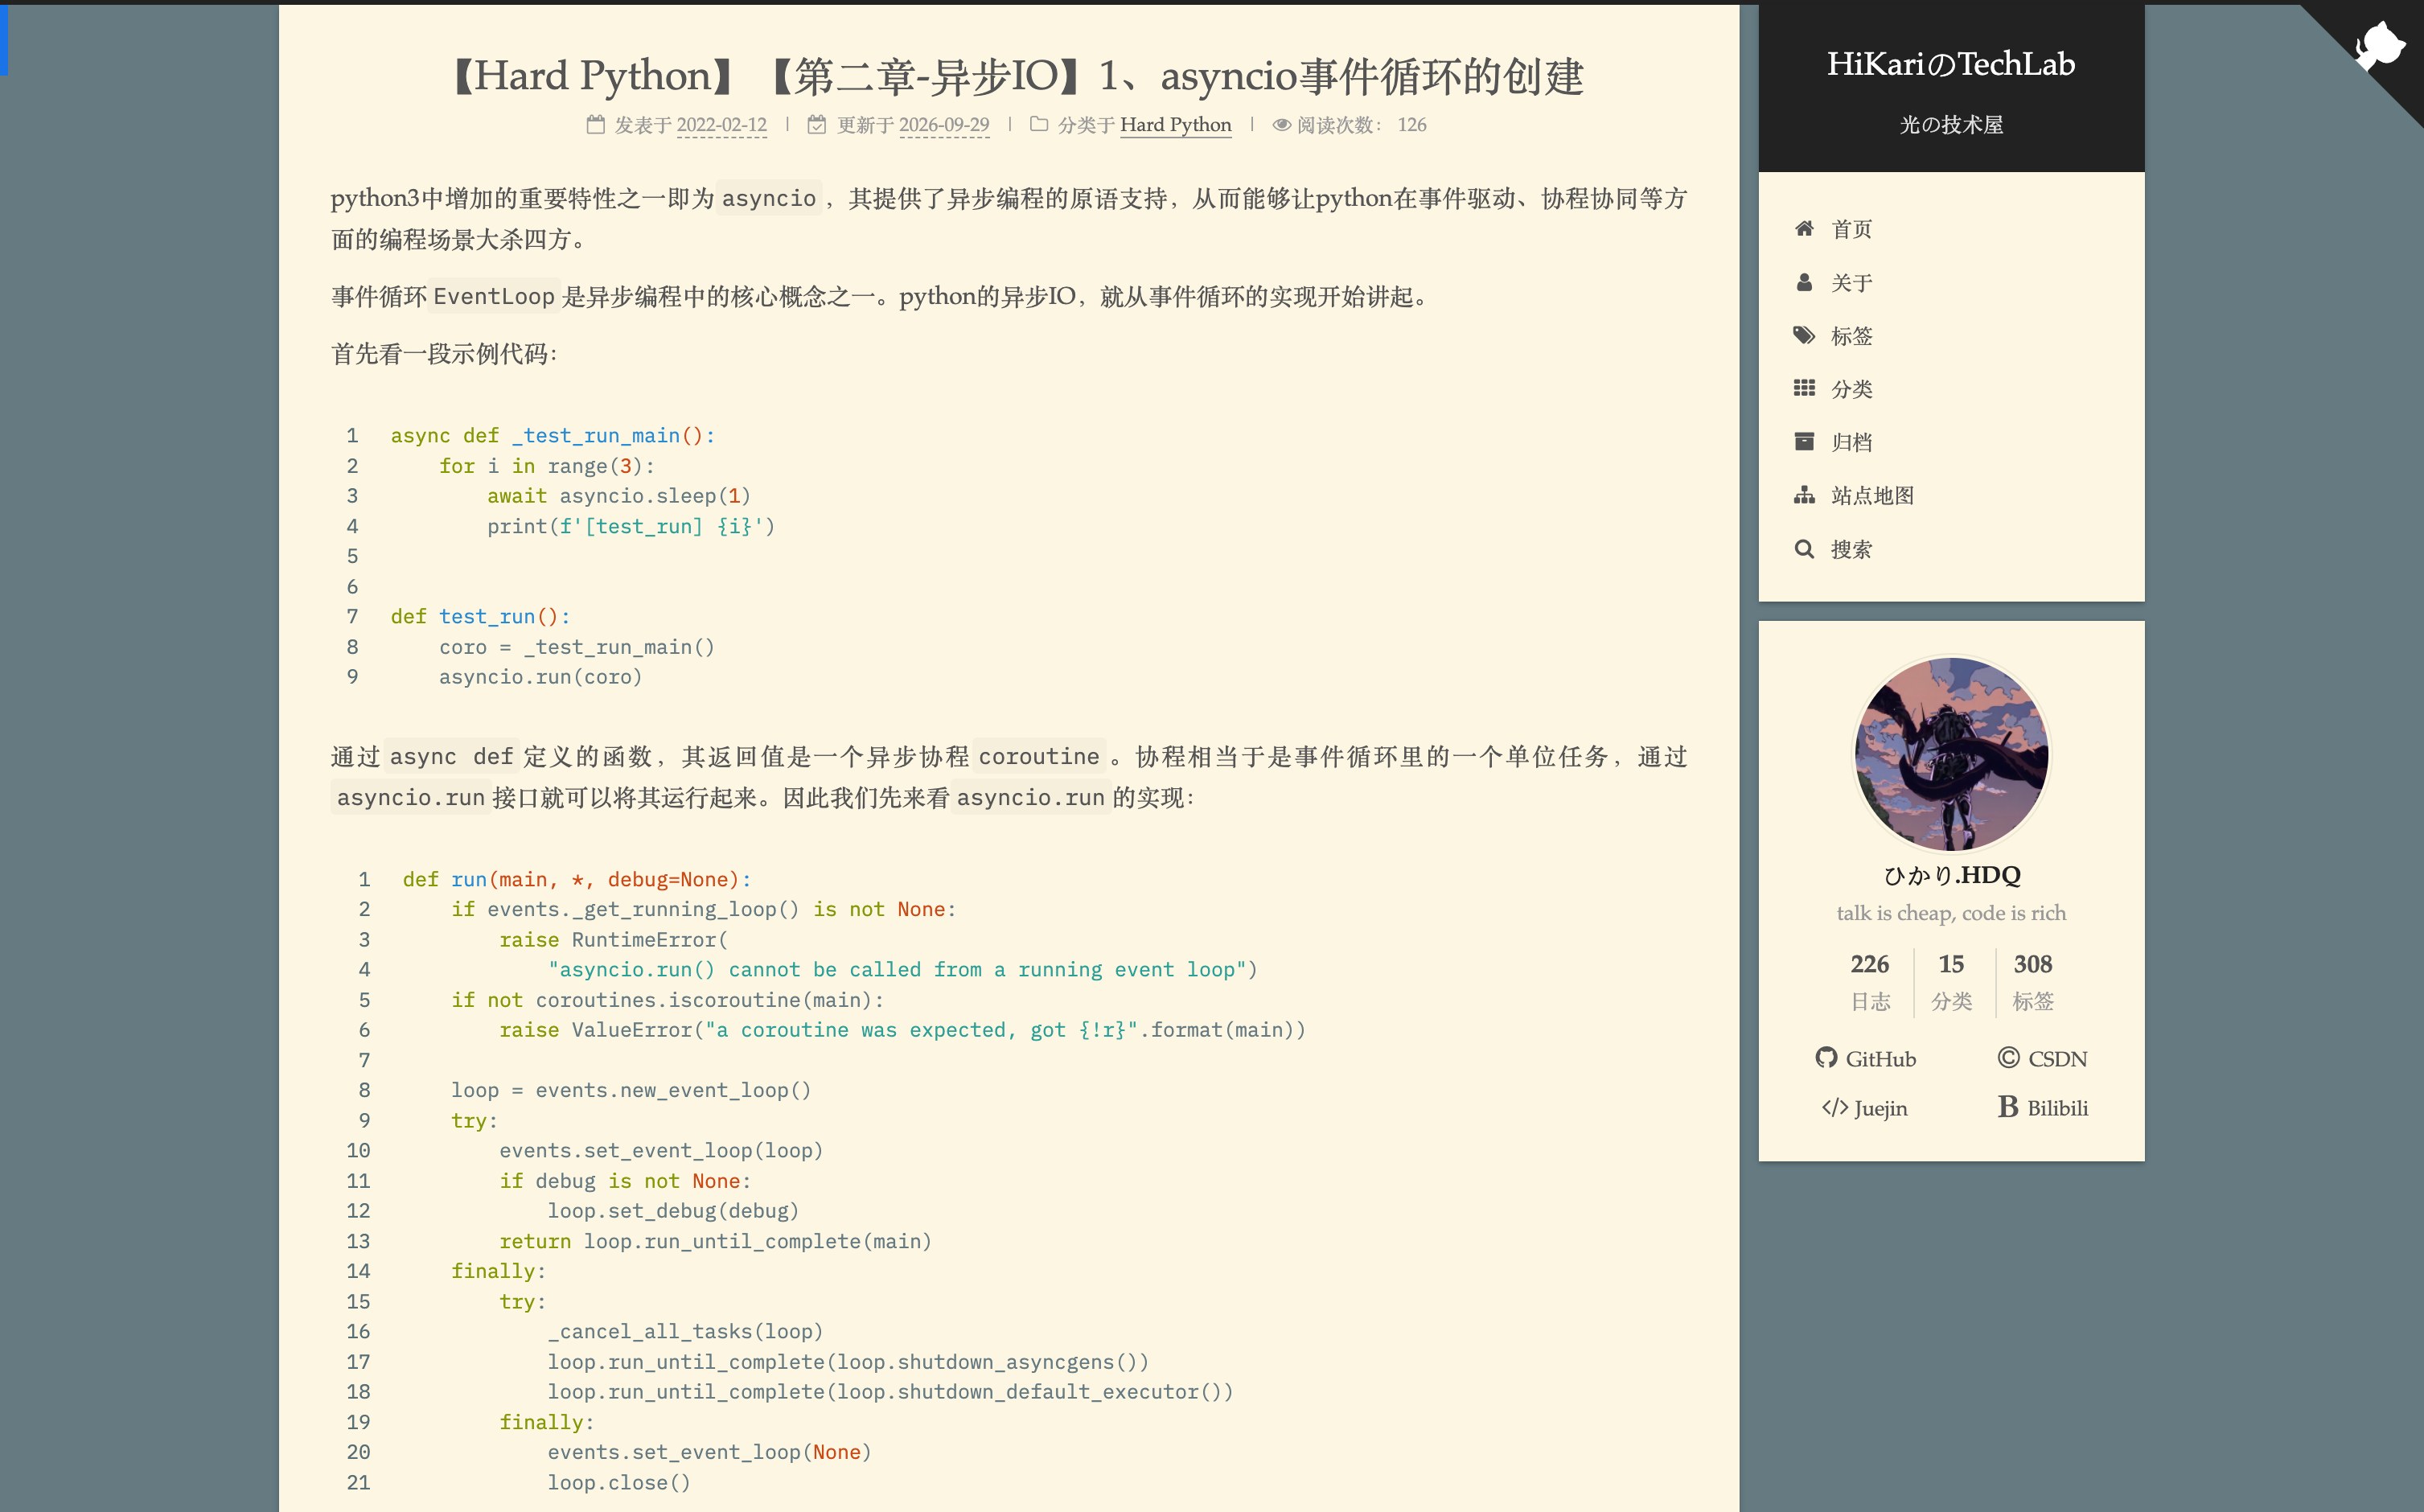
Task: Go to the 分类 menu entry
Action: click(x=1851, y=389)
